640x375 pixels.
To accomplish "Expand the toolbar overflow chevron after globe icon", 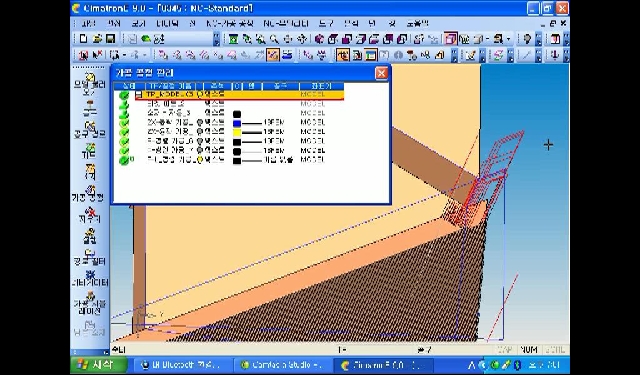I will [x=216, y=39].
